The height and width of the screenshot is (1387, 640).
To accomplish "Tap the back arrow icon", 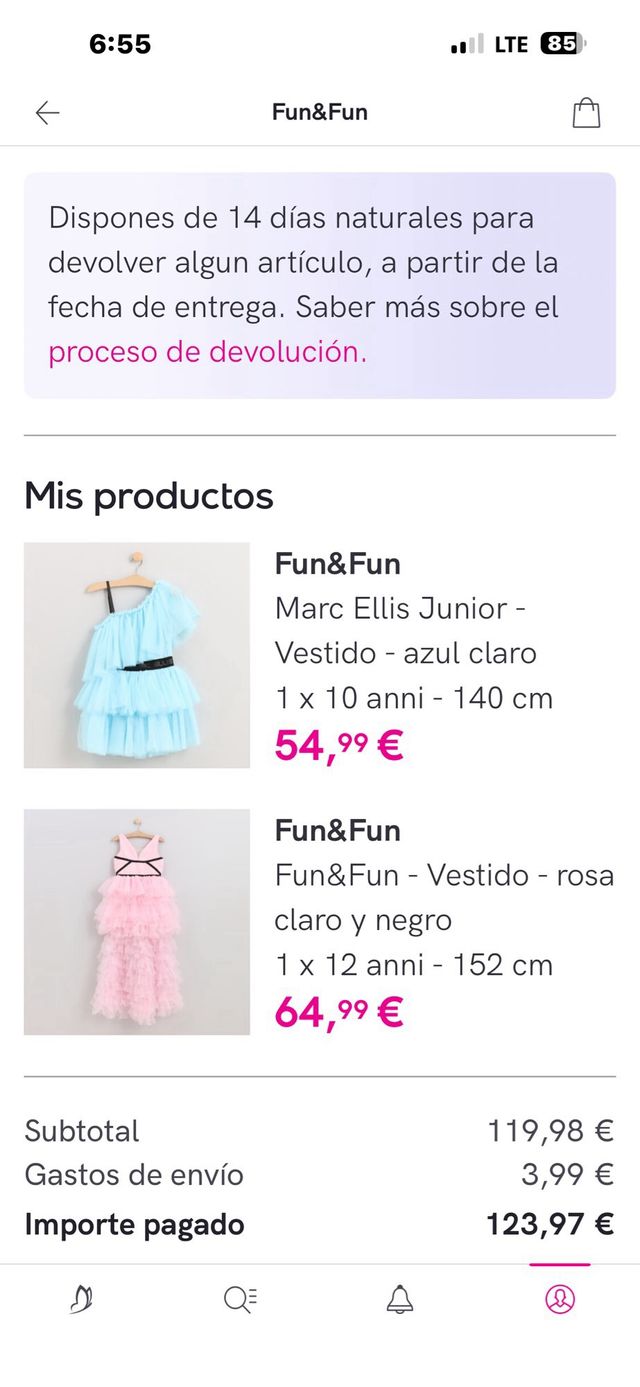I will pyautogui.click(x=46, y=112).
